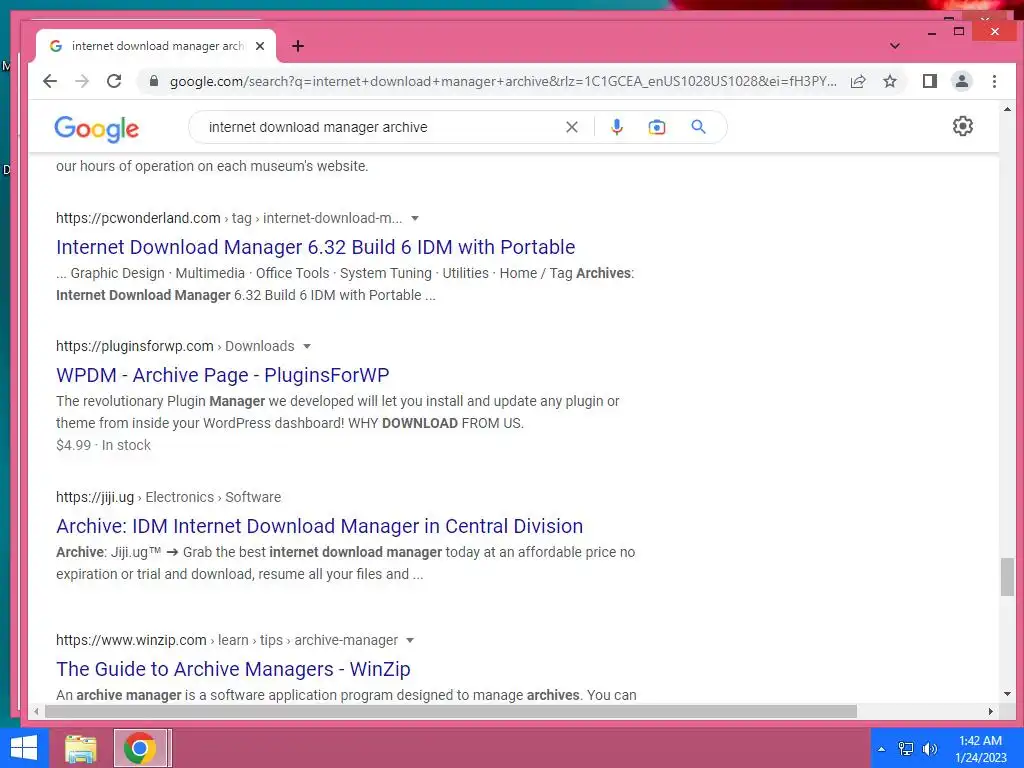Click the https://pluginsforwp.com URL text
The height and width of the screenshot is (768, 1024).
tap(135, 346)
